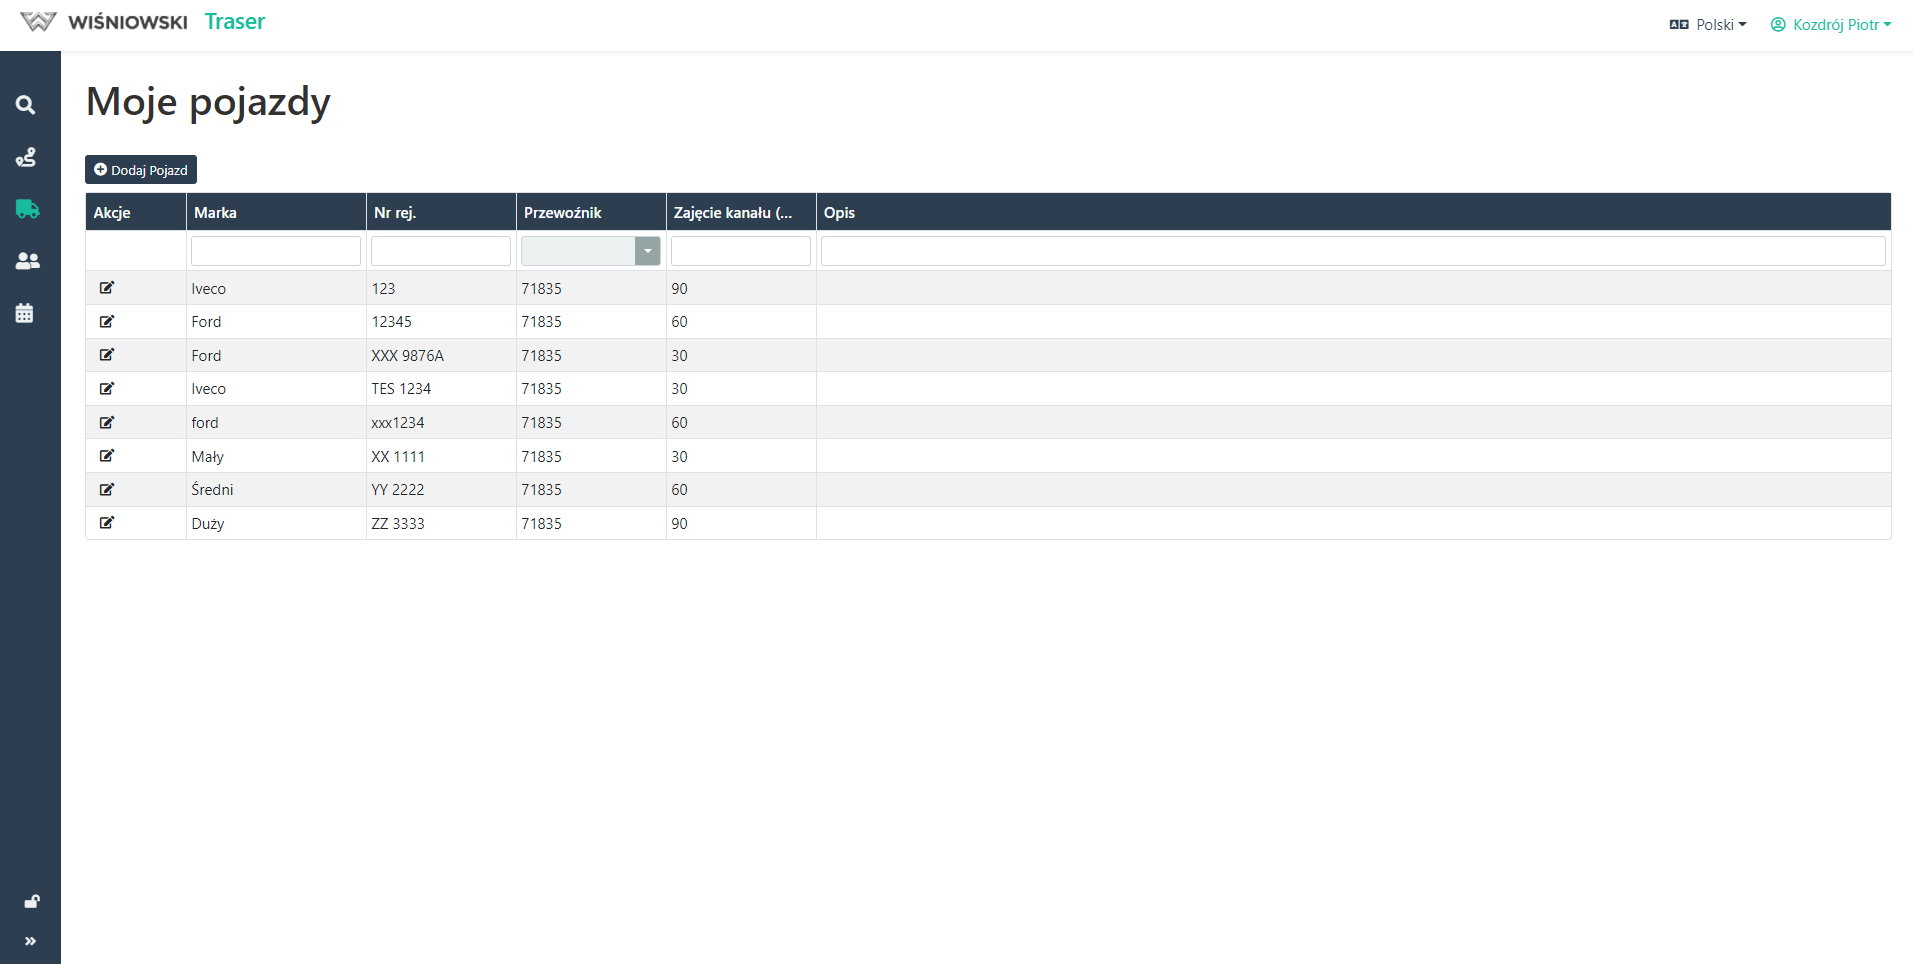Open the Przewoźnik filter dropdown
Image resolution: width=1913 pixels, height=964 pixels.
pos(647,251)
